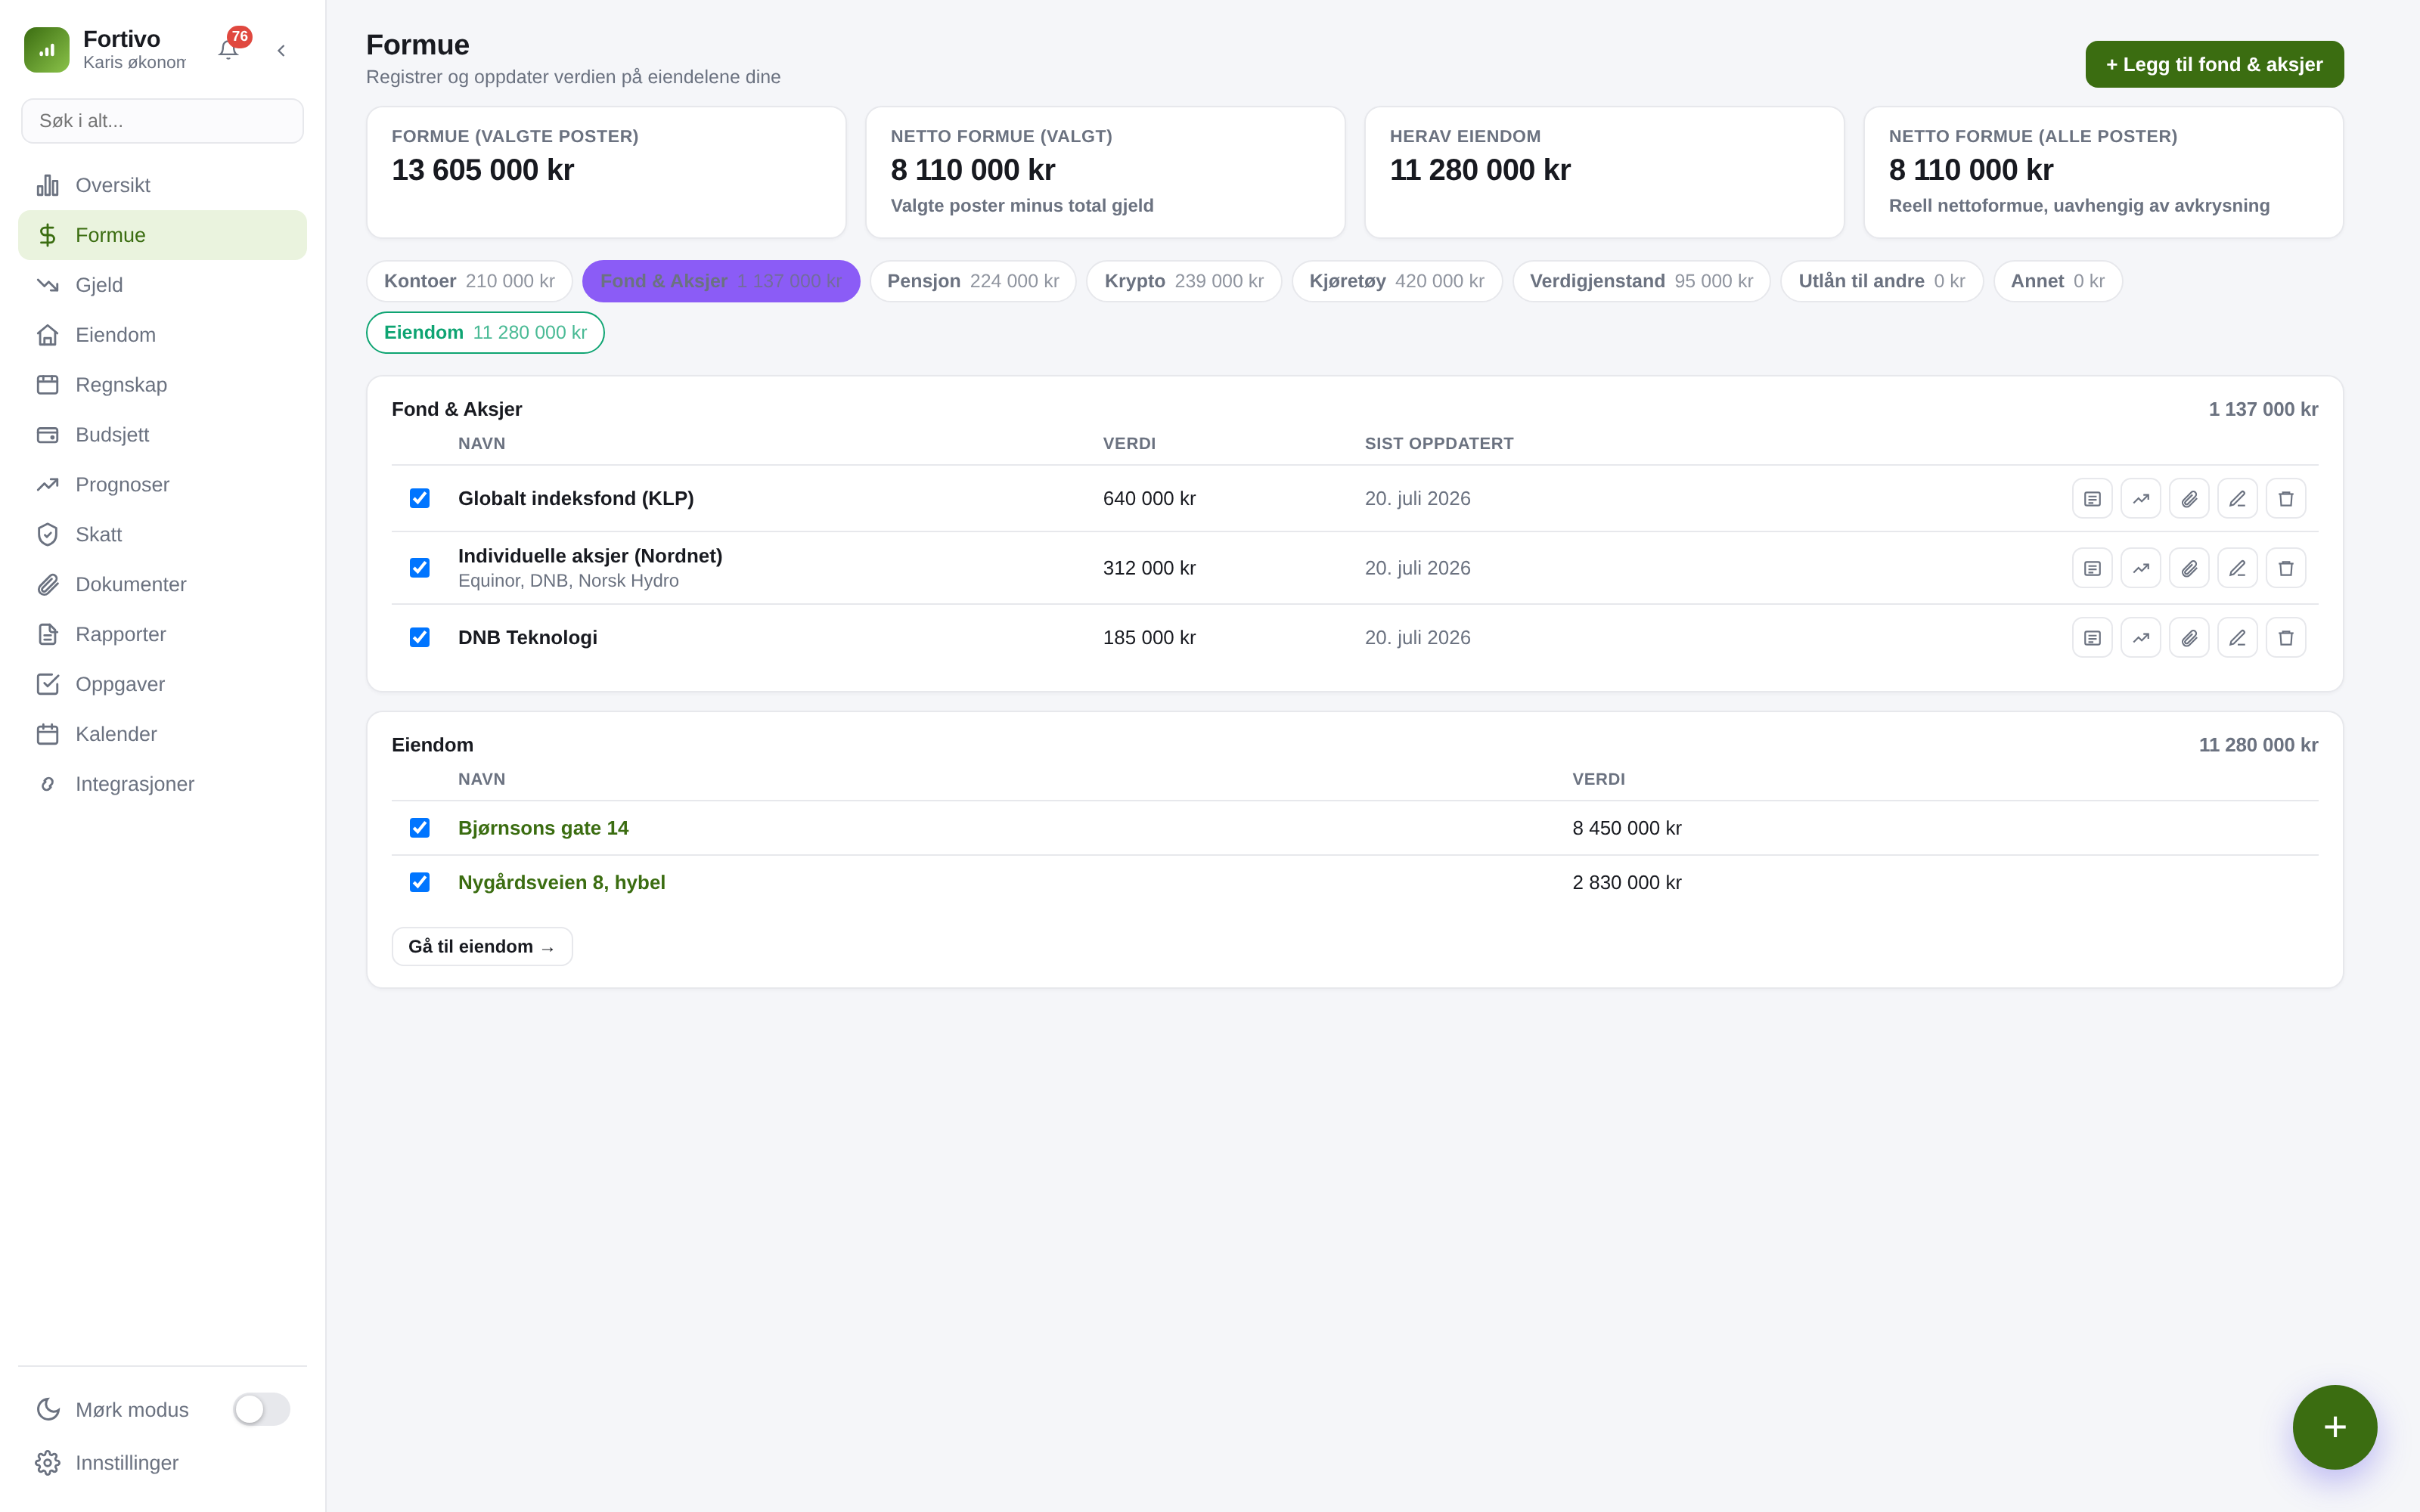Open the Nygårdsveien 8, hybel link
2420x1512 pixels.
point(561,882)
